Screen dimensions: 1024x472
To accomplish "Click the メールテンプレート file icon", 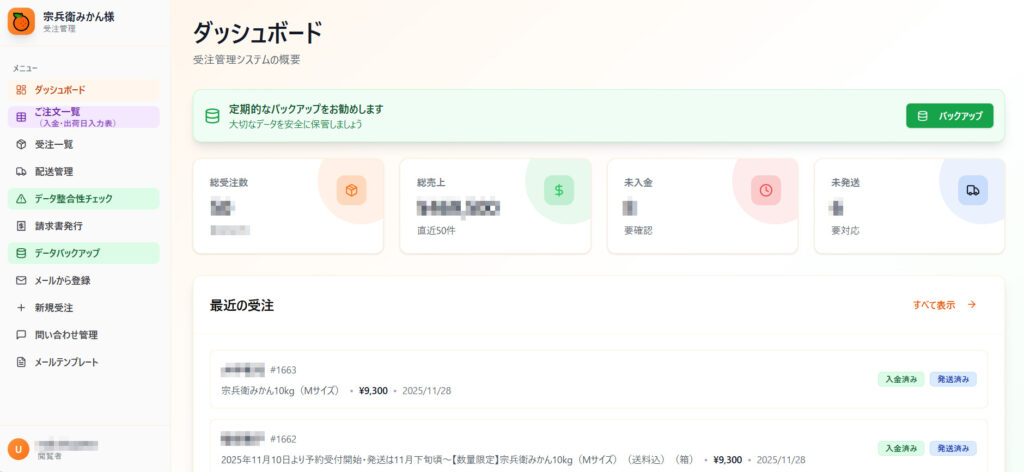I will (21, 362).
